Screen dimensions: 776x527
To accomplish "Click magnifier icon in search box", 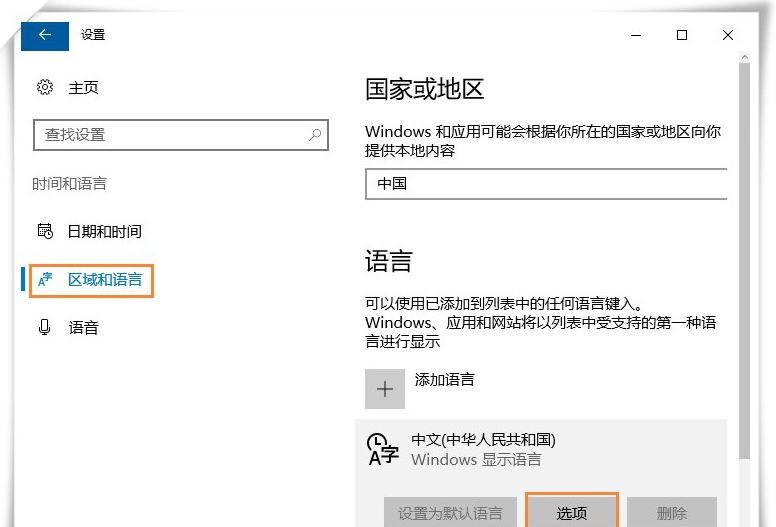I will pyautogui.click(x=315, y=135).
